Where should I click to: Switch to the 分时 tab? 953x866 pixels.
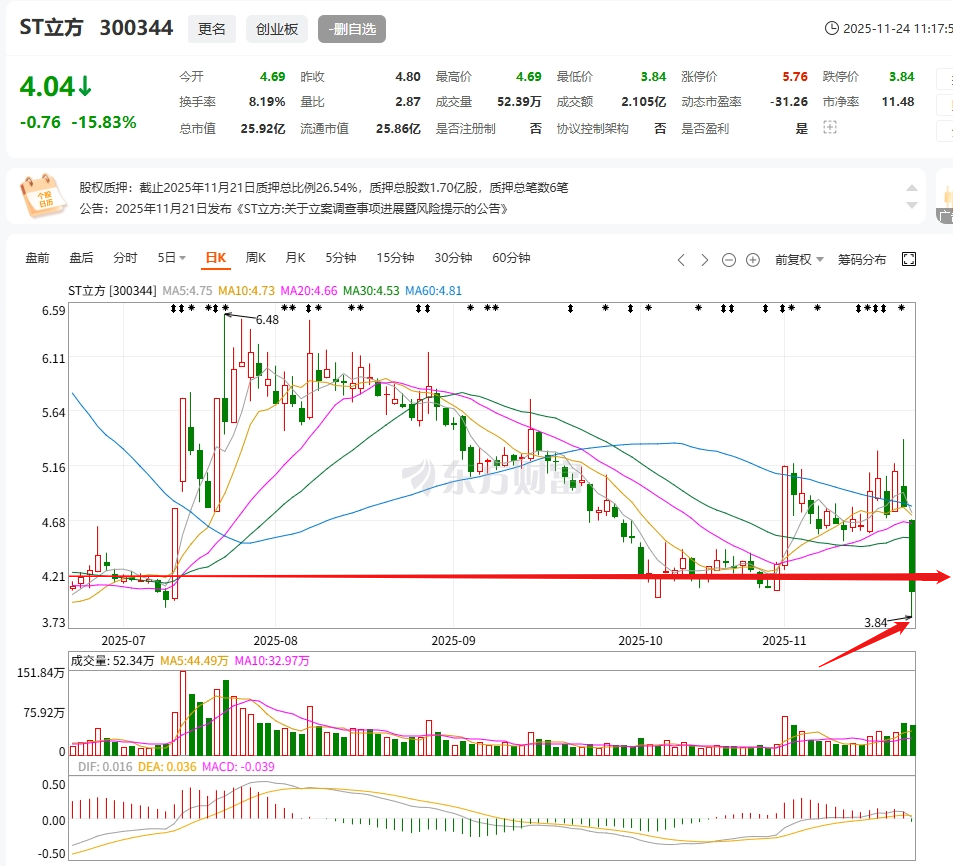(125, 258)
